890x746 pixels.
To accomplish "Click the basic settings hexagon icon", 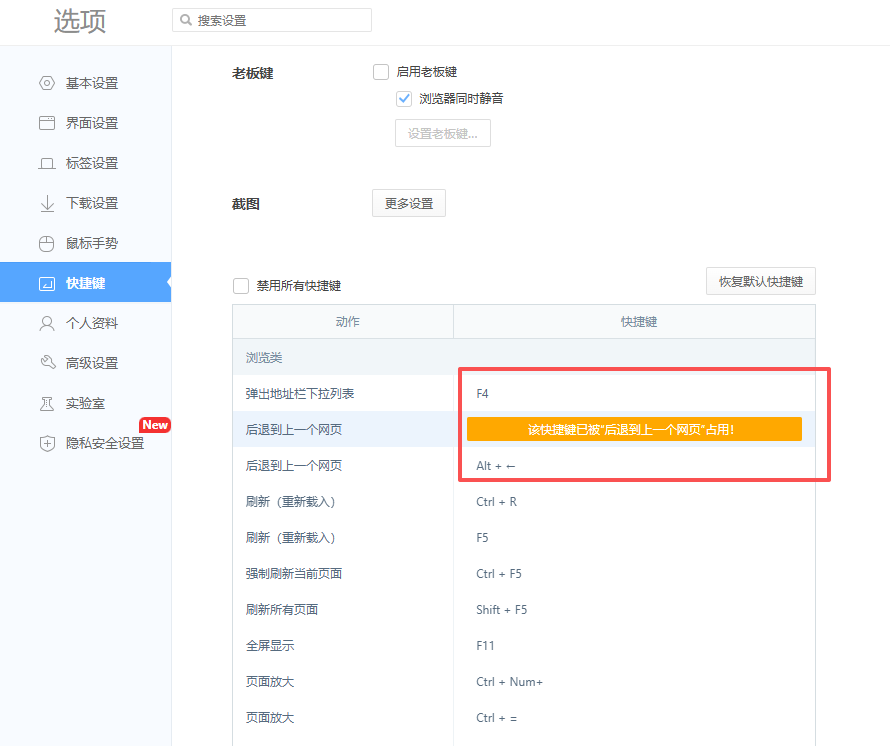I will [47, 83].
